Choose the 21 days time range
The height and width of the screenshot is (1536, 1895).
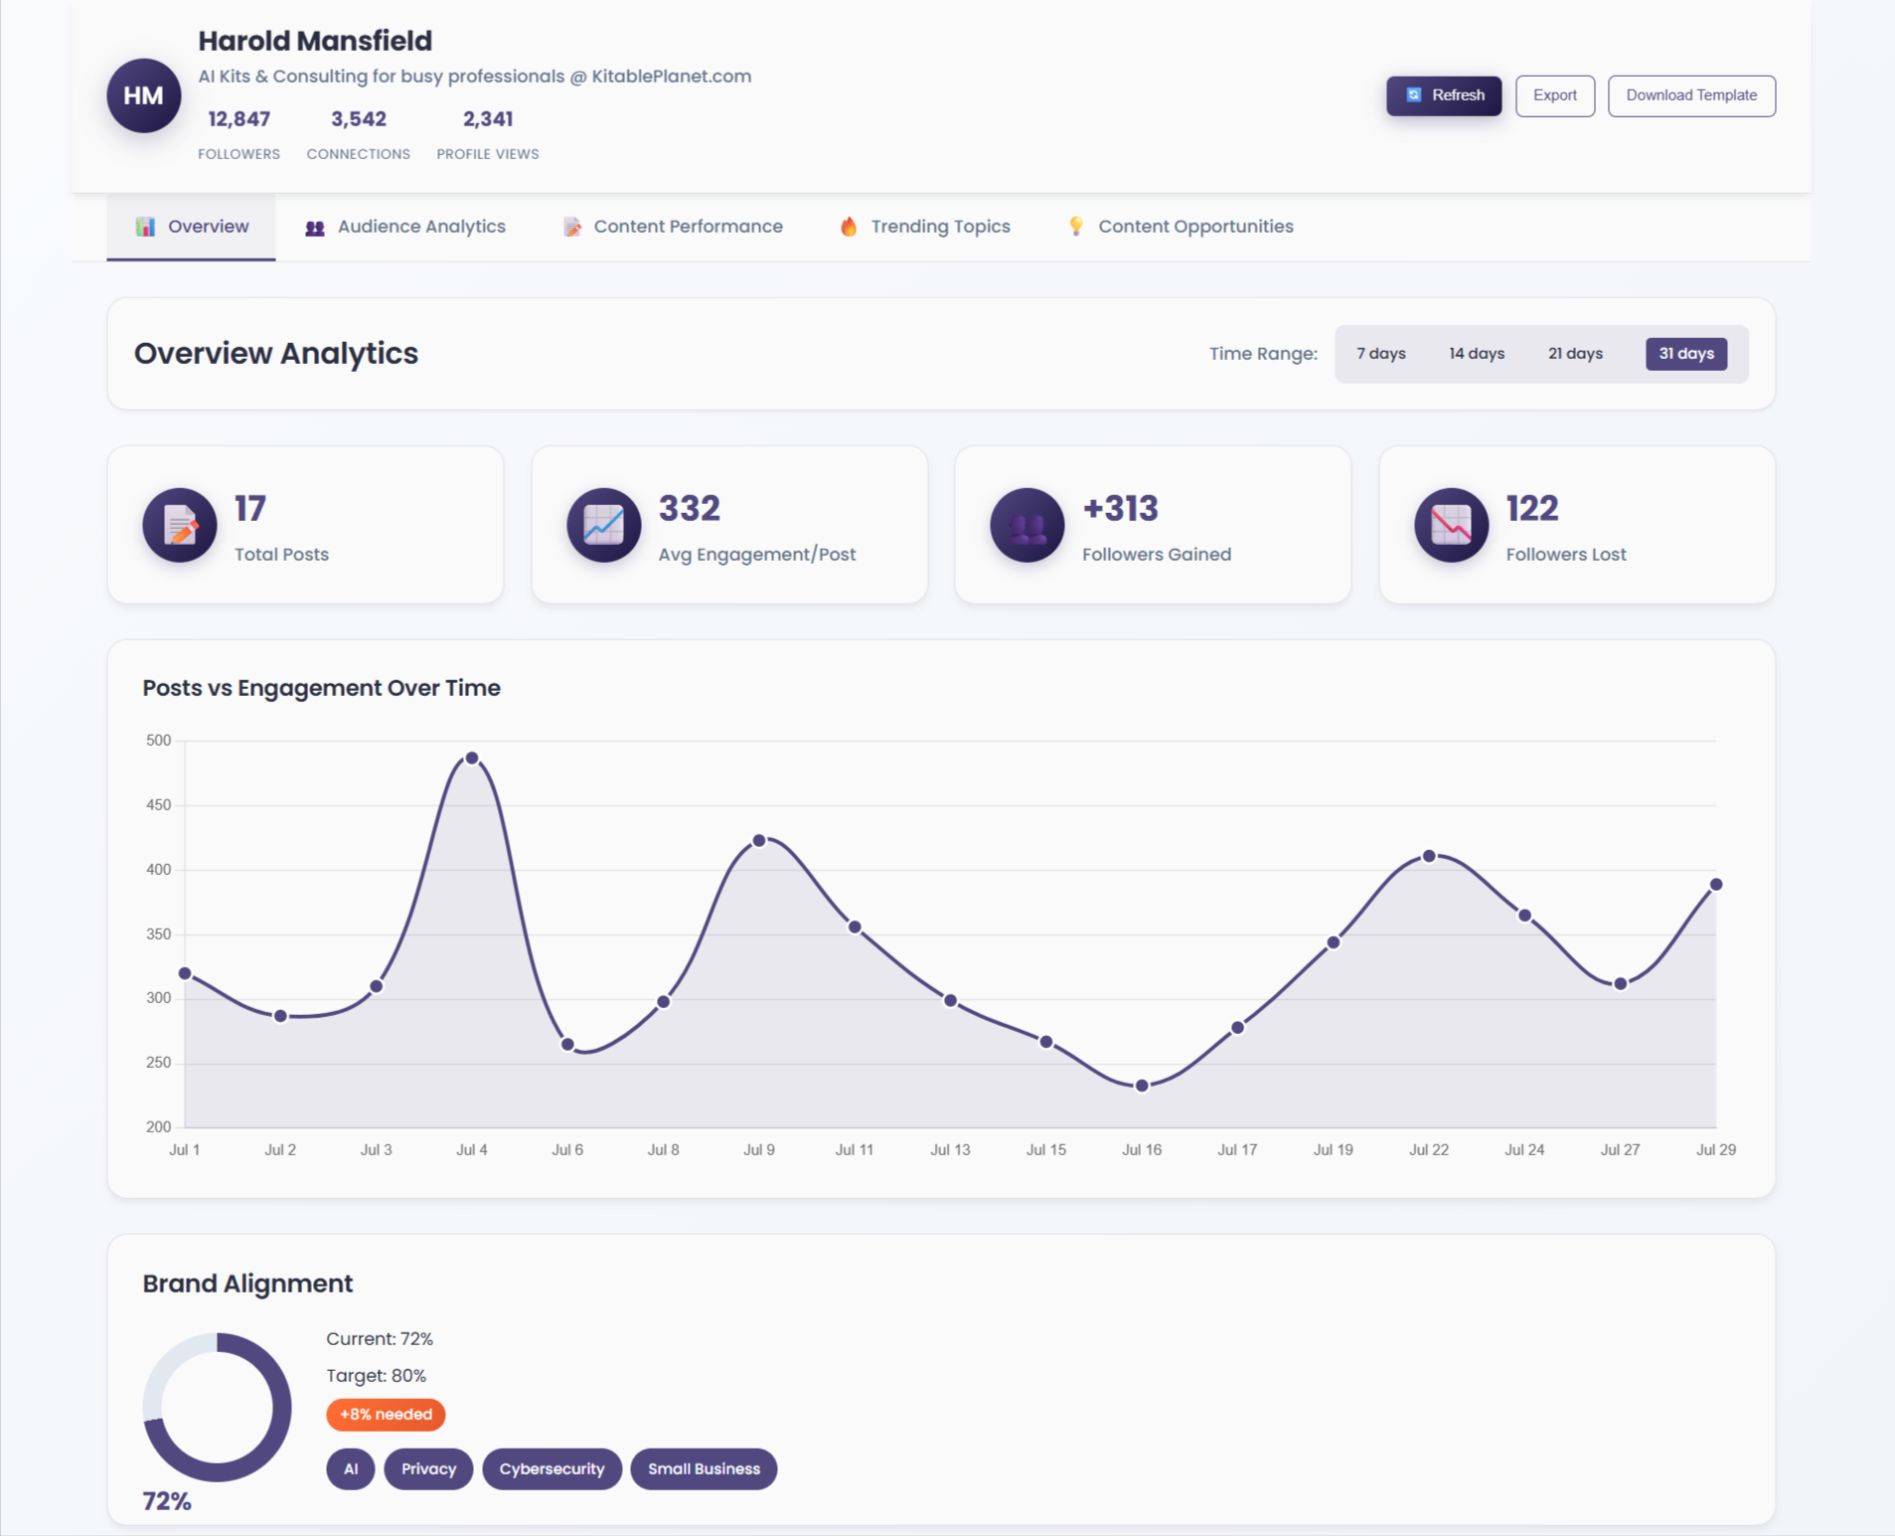click(x=1575, y=354)
